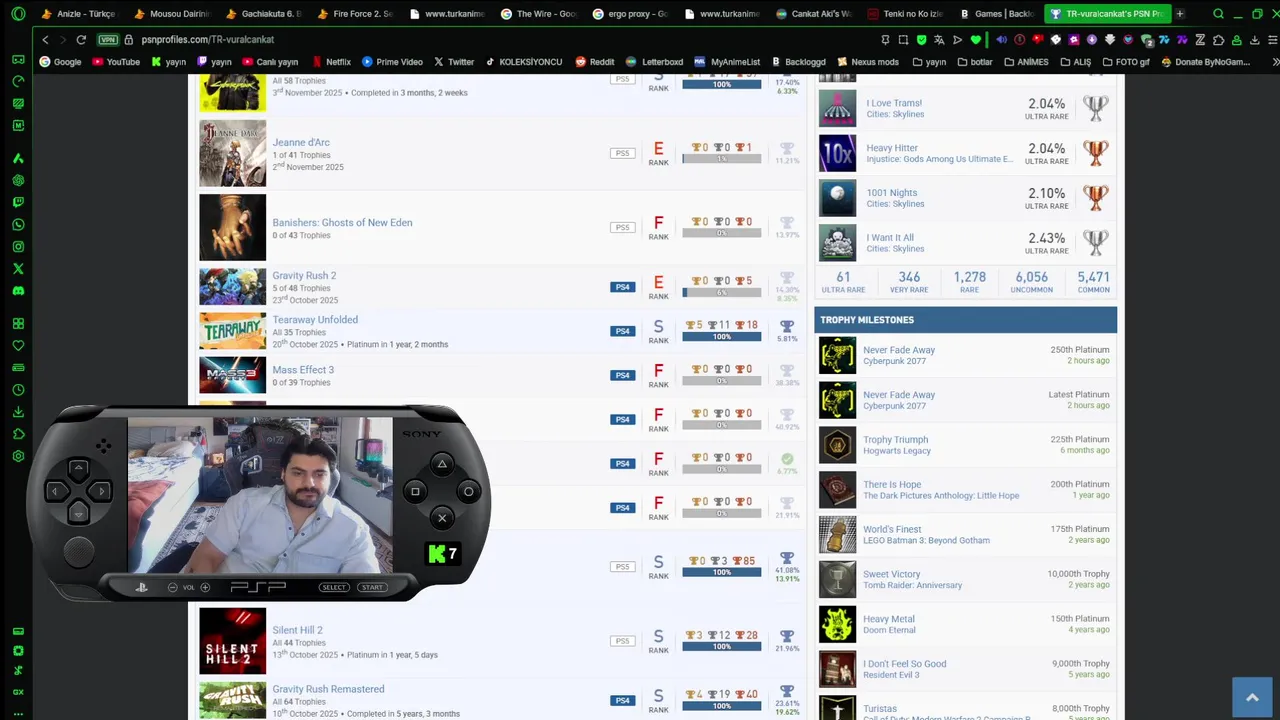Open the FOTO gif bookmark folder
The image size is (1280, 720).
click(1124, 62)
